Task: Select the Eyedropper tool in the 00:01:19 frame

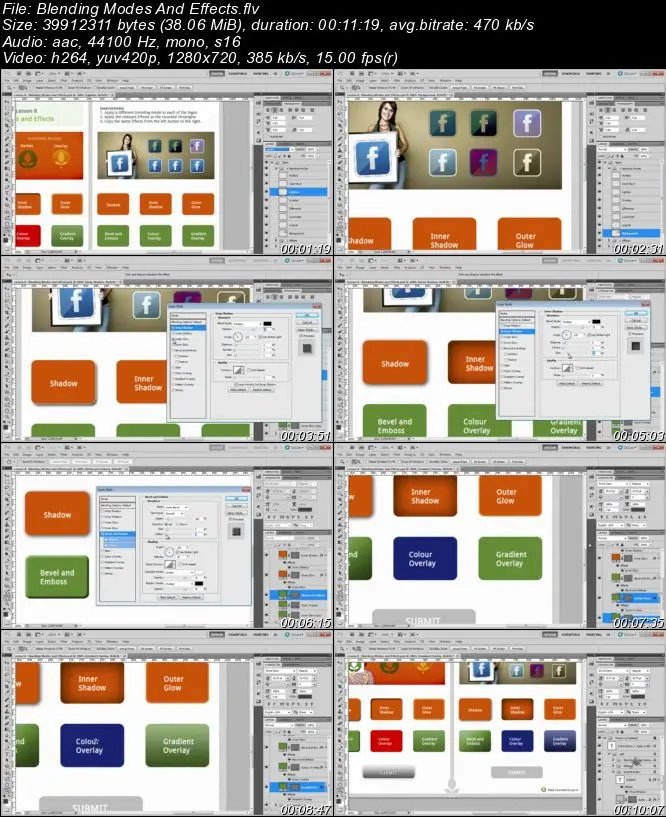Action: pyautogui.click(x=7, y=131)
